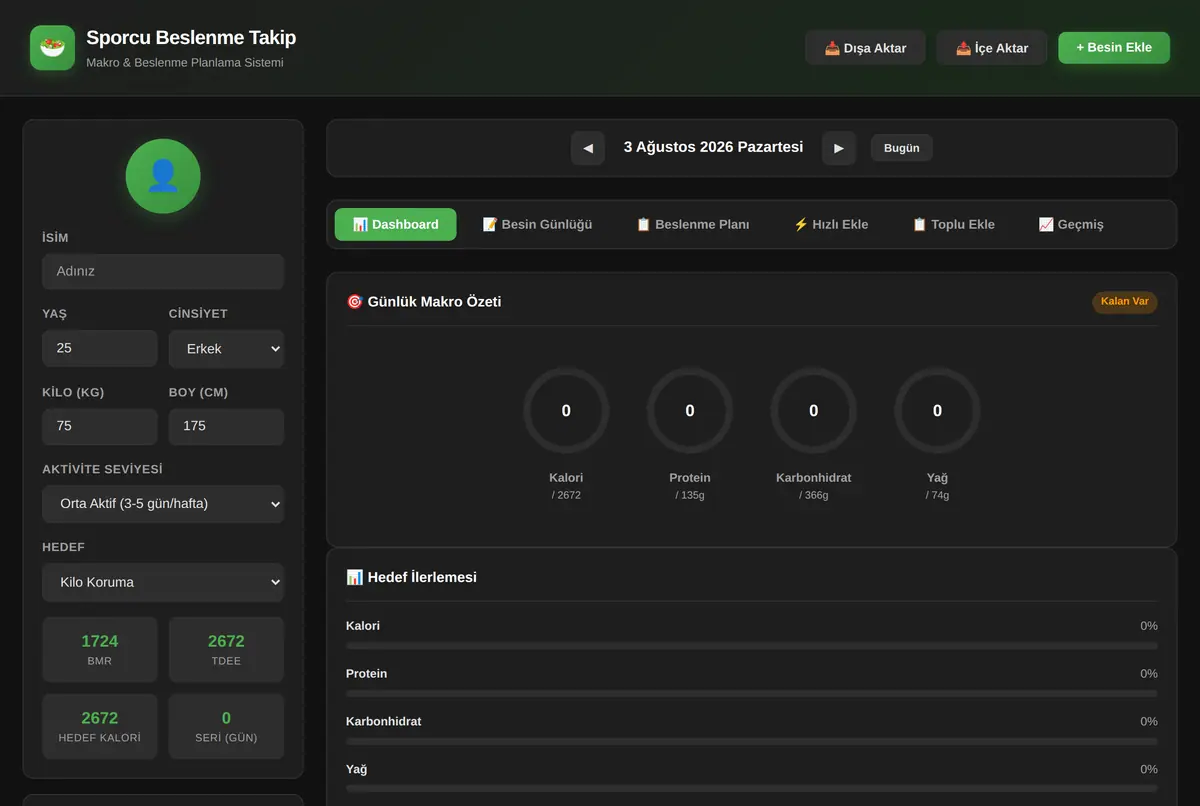Image resolution: width=1200 pixels, height=806 pixels.
Task: Click the Karbonhidrat progress bar
Action: 752,742
